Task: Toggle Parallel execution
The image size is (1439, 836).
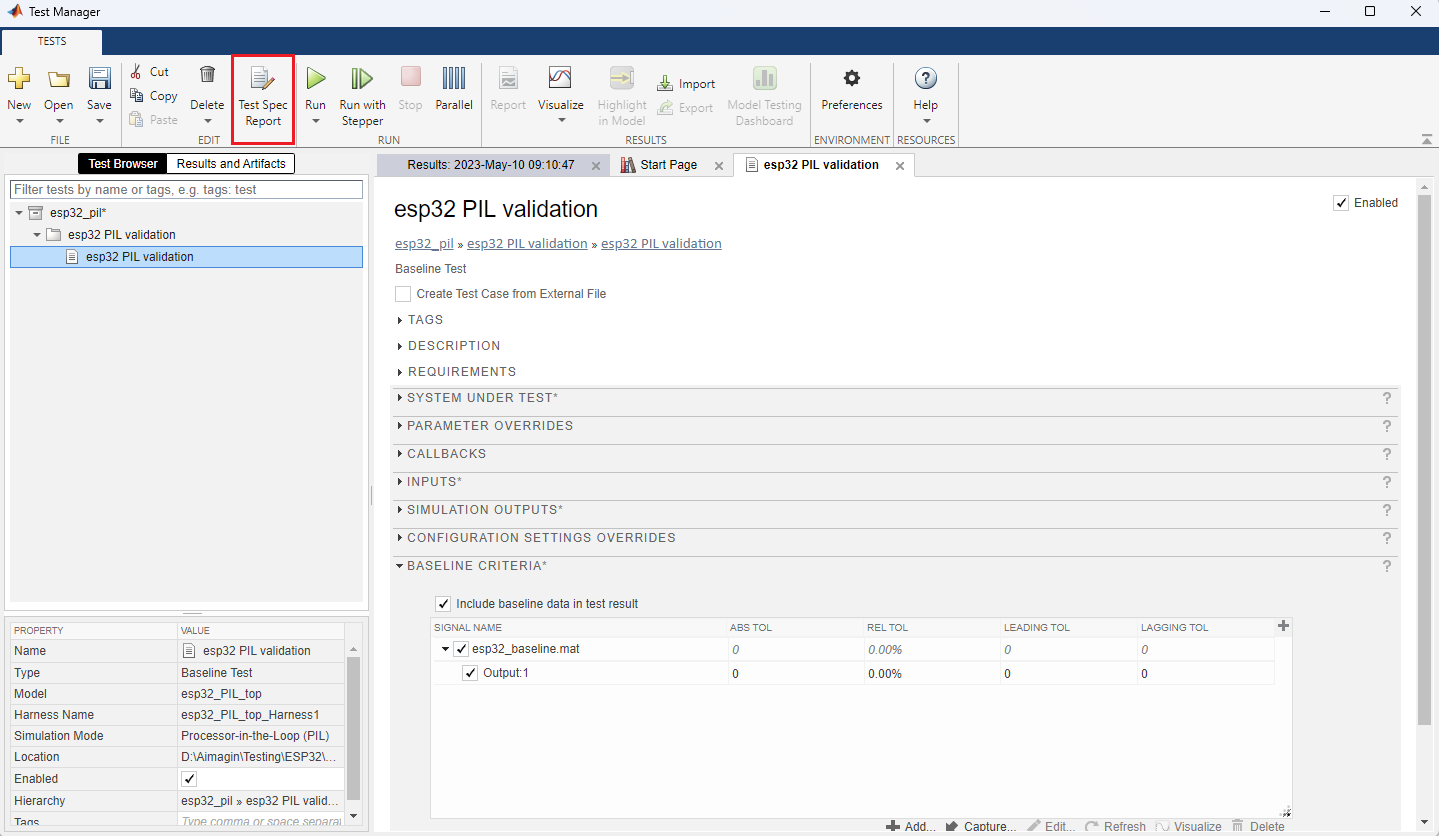Action: coord(454,89)
